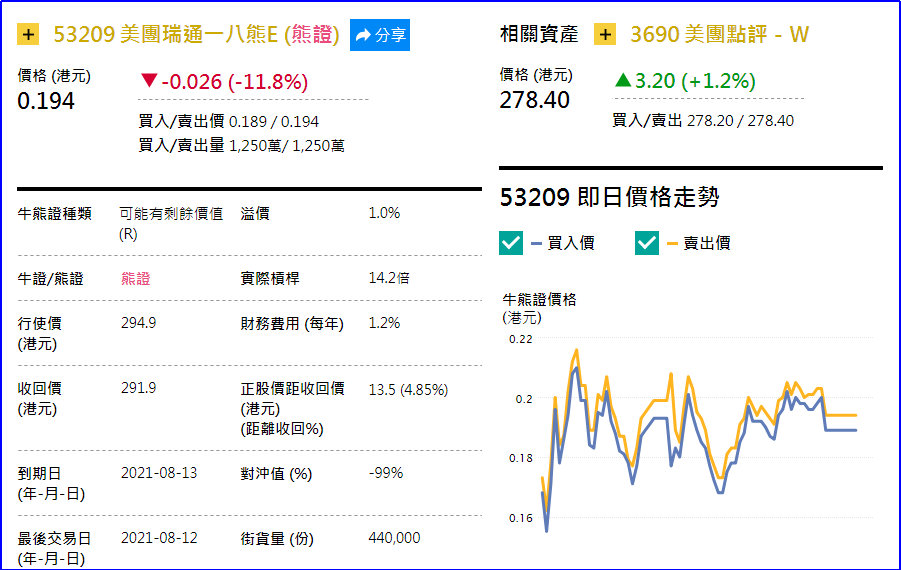Screen dimensions: 901x570
Task: Click the 440,000 outstanding quantity value
Action: pyautogui.click(x=394, y=538)
